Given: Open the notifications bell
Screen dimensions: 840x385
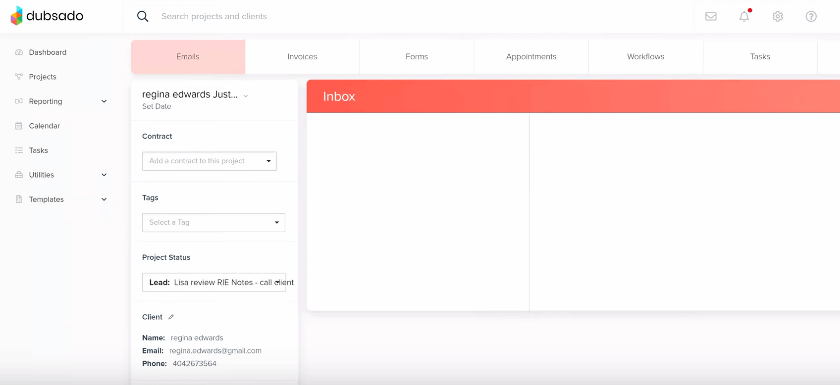Looking at the screenshot, I should point(744,17).
